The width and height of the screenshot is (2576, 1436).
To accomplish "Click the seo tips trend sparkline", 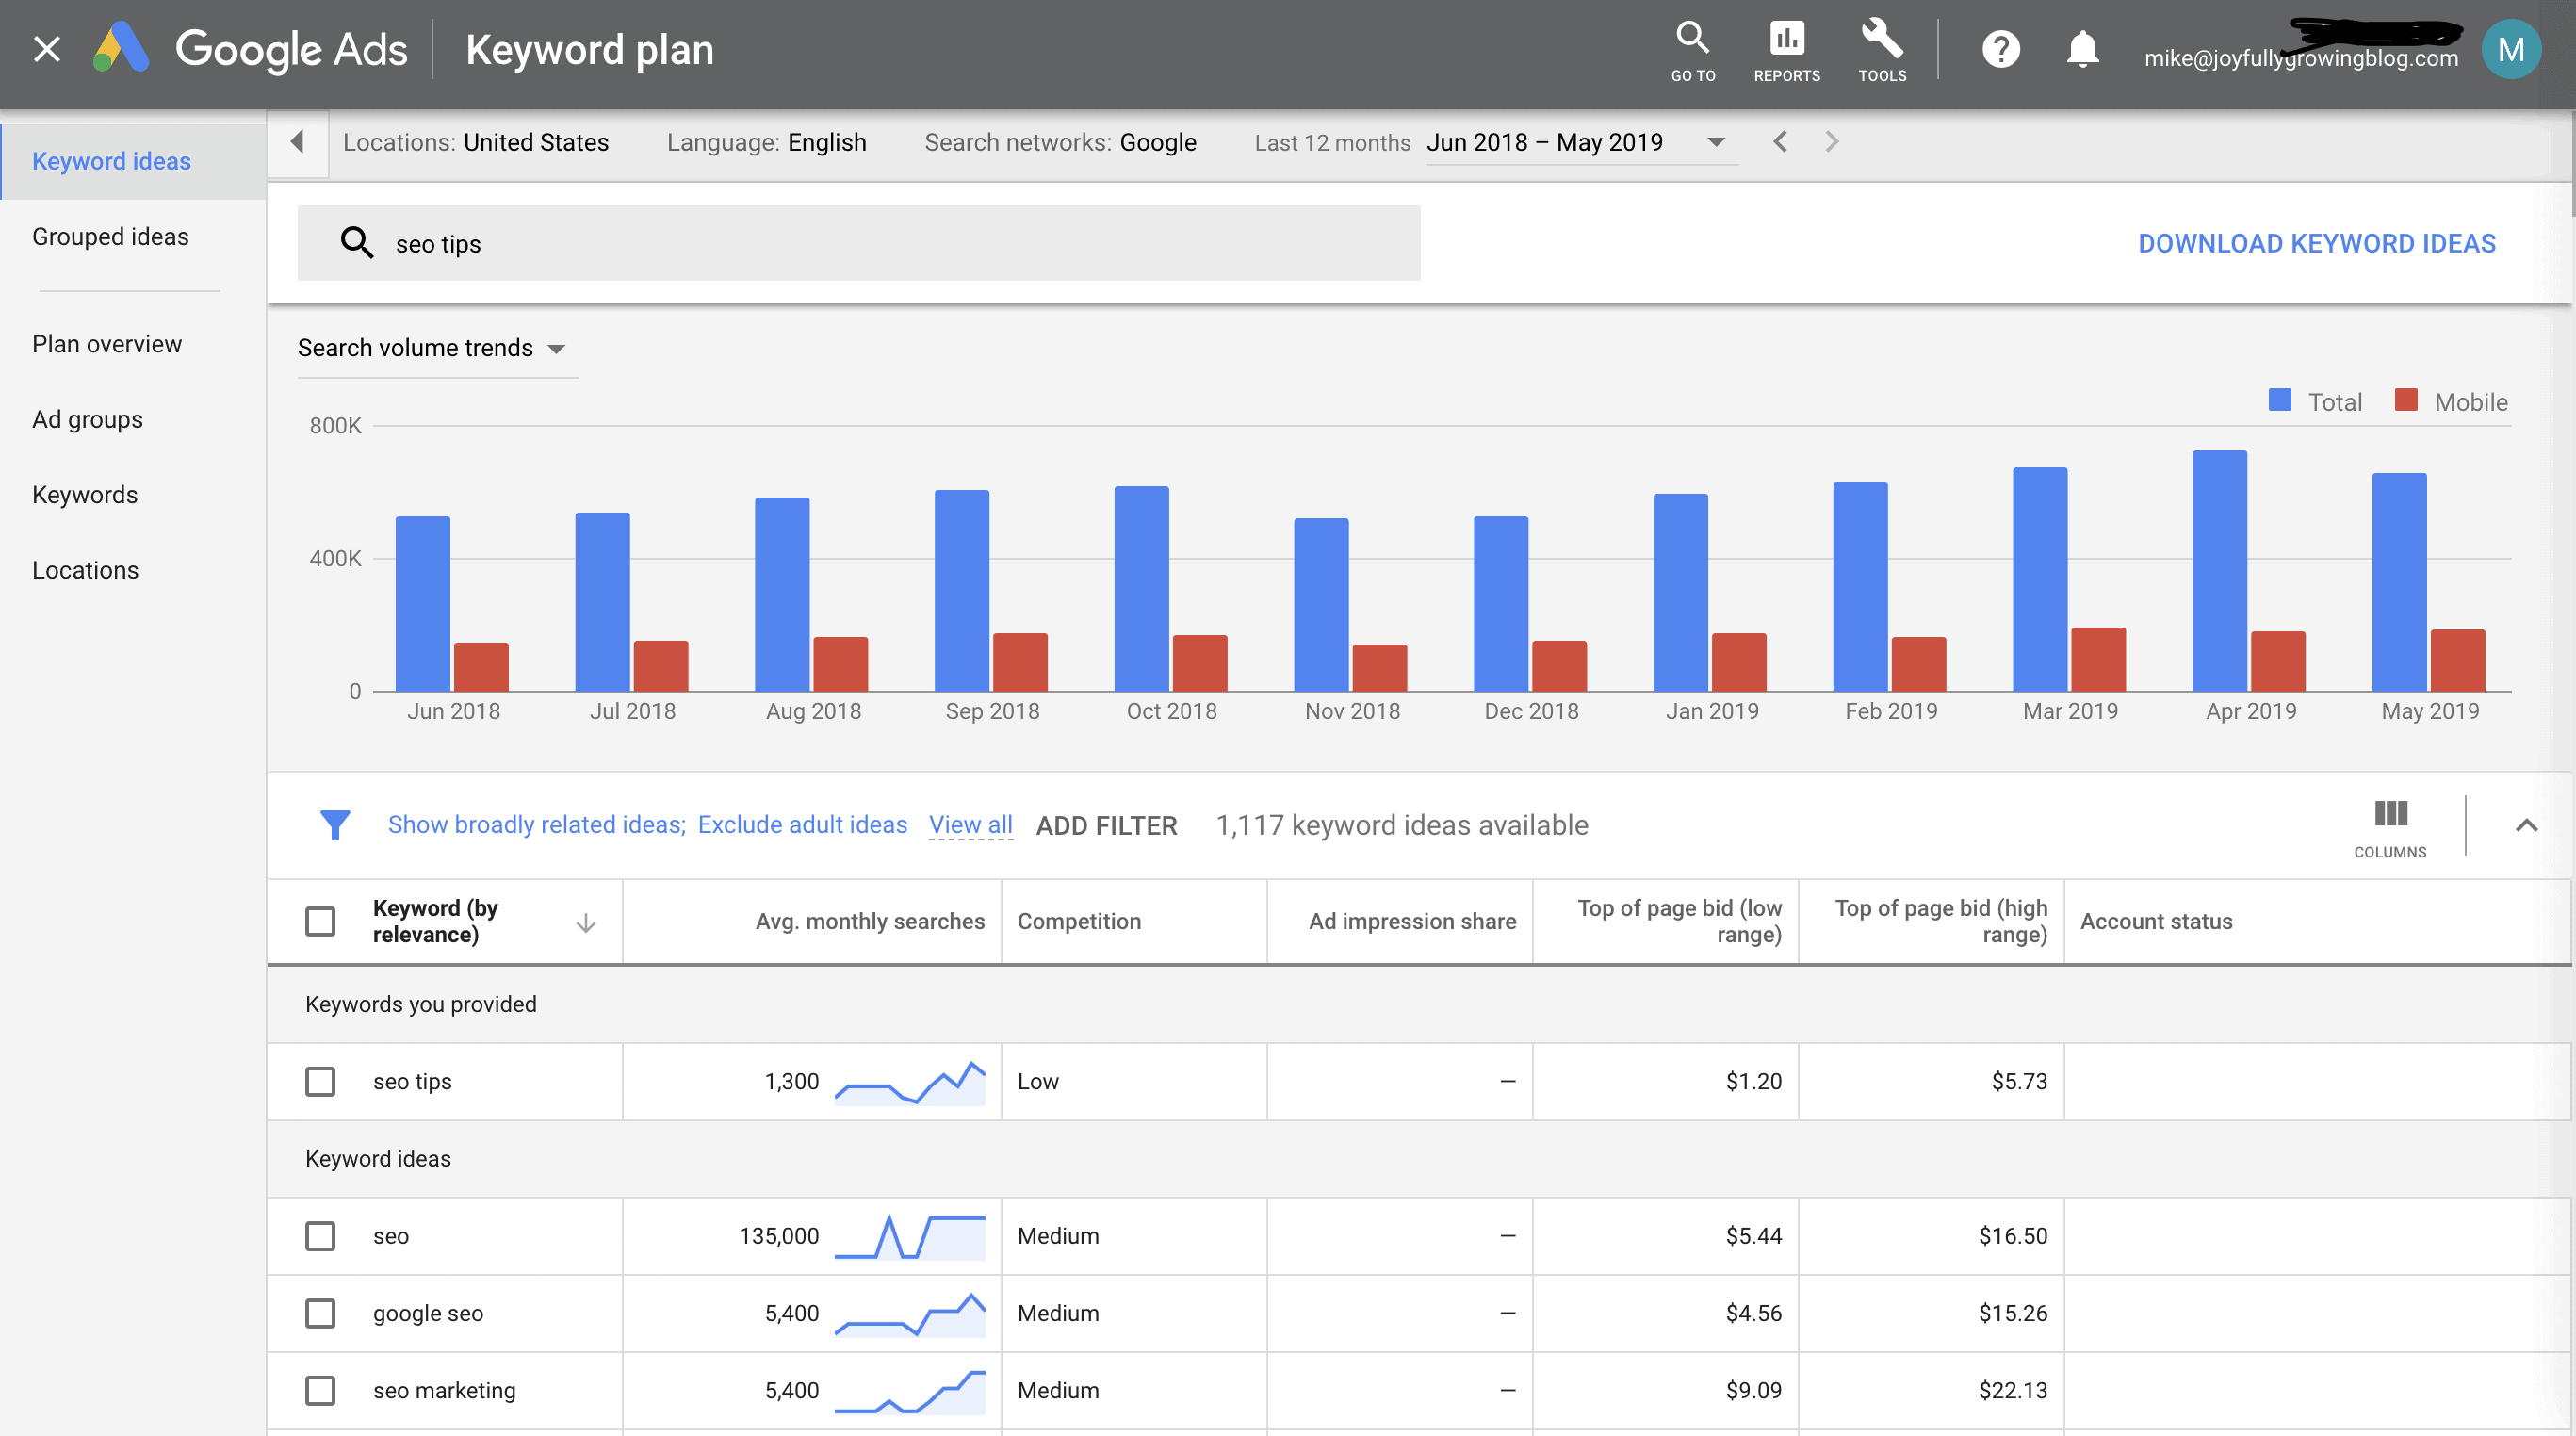I will click(x=910, y=1082).
